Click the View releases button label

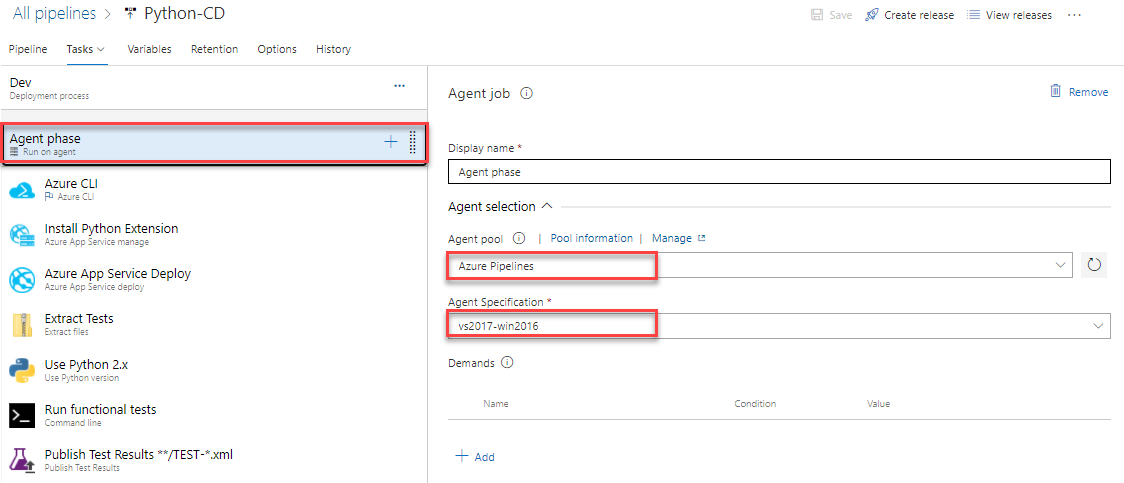click(x=1019, y=15)
